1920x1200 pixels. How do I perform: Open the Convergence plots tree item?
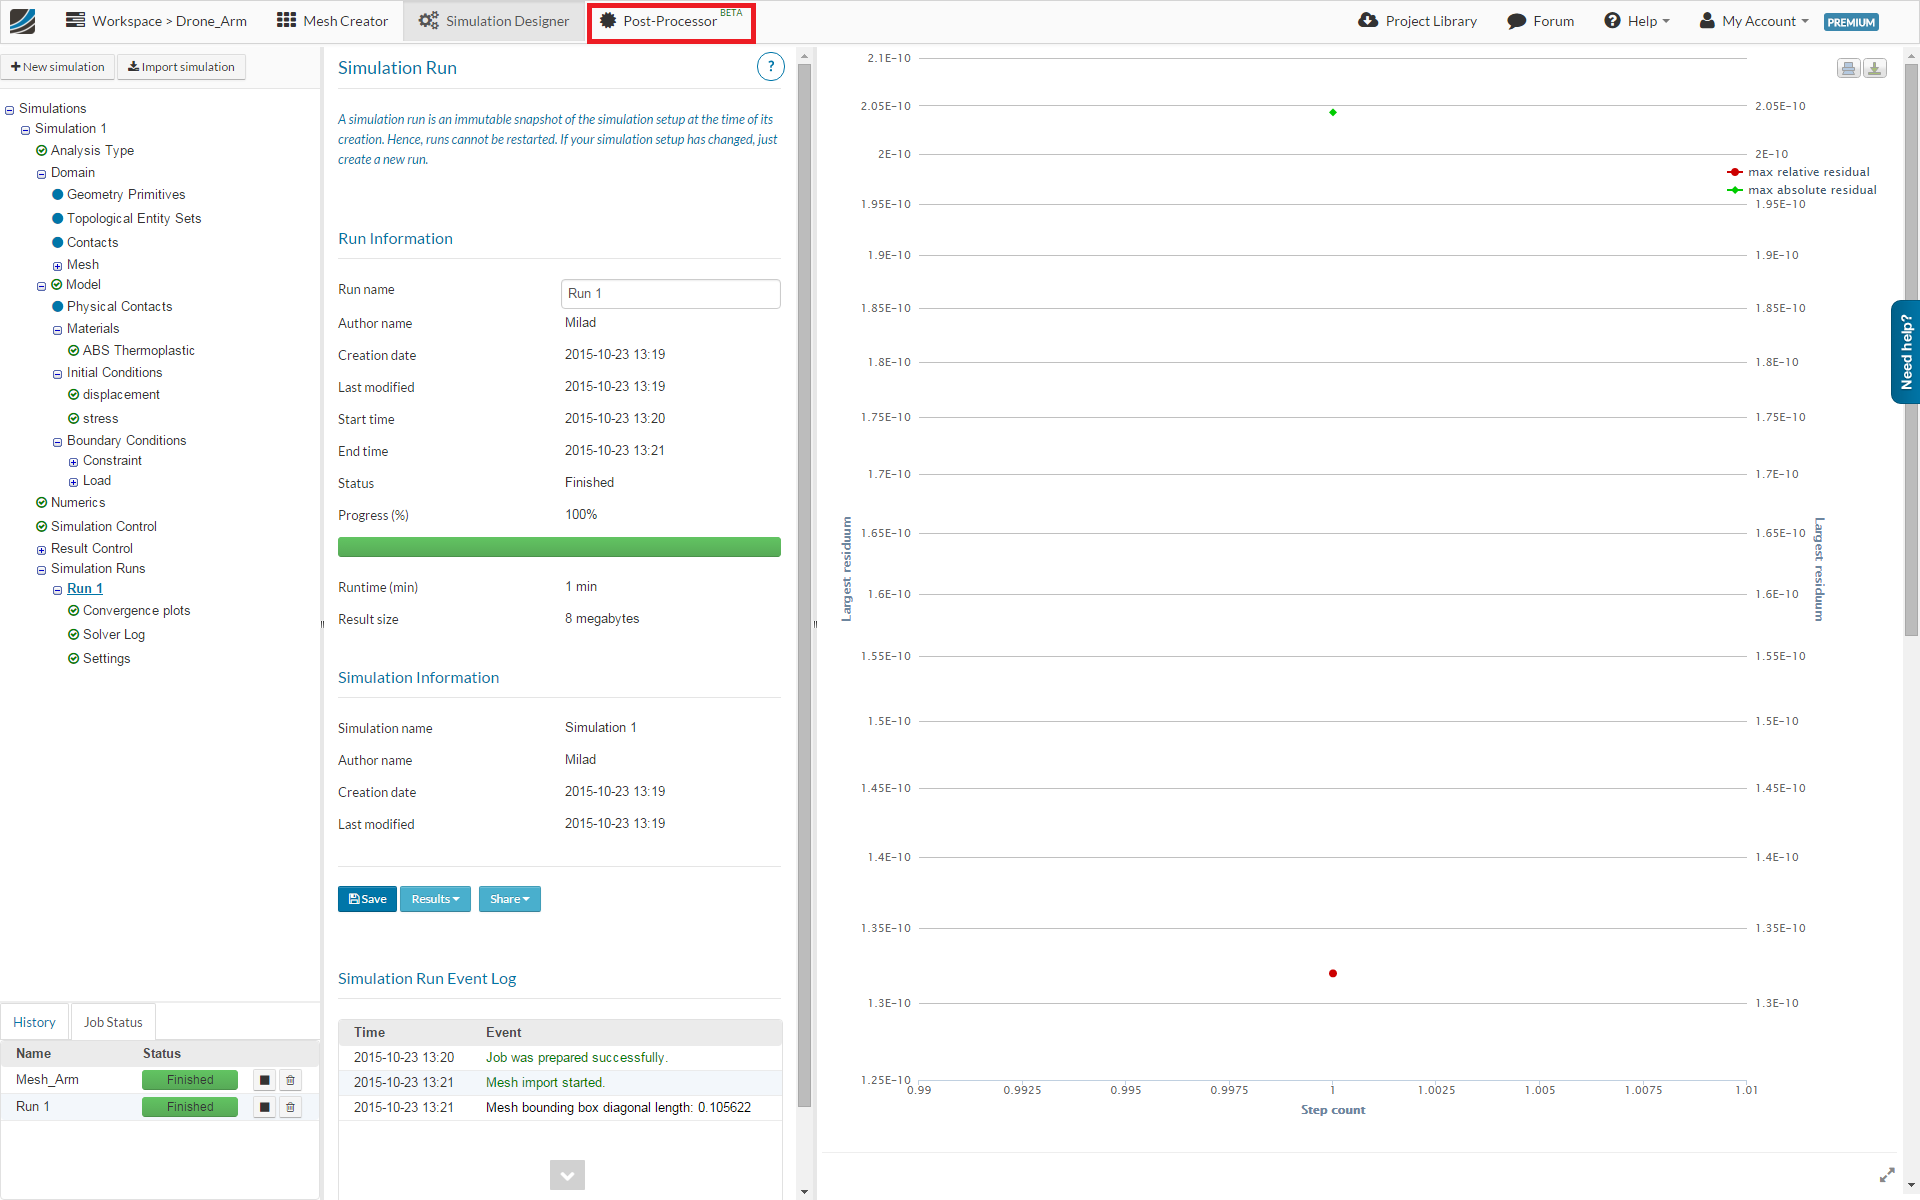(136, 610)
